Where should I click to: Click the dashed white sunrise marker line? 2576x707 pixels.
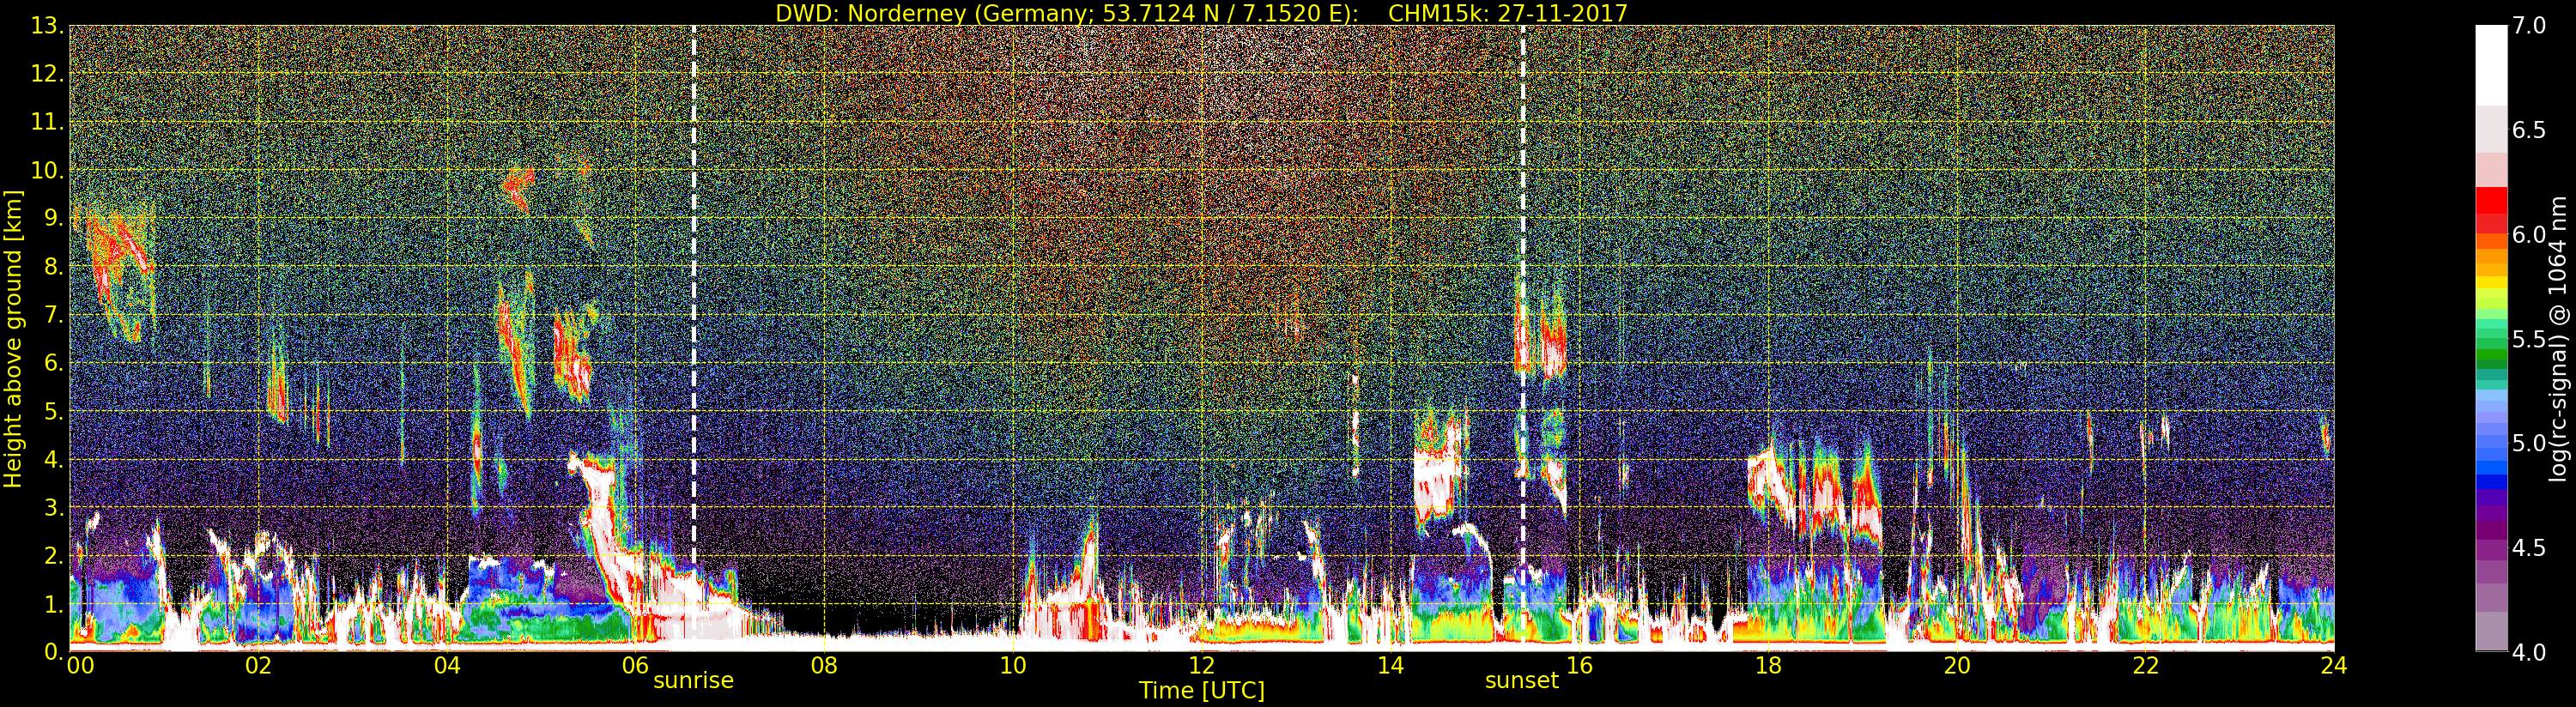tap(694, 338)
